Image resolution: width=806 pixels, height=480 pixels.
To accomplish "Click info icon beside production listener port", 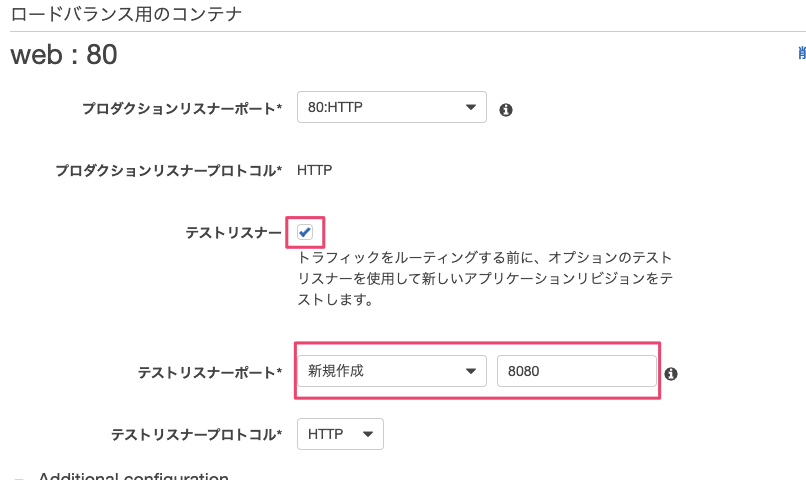I will pos(506,110).
